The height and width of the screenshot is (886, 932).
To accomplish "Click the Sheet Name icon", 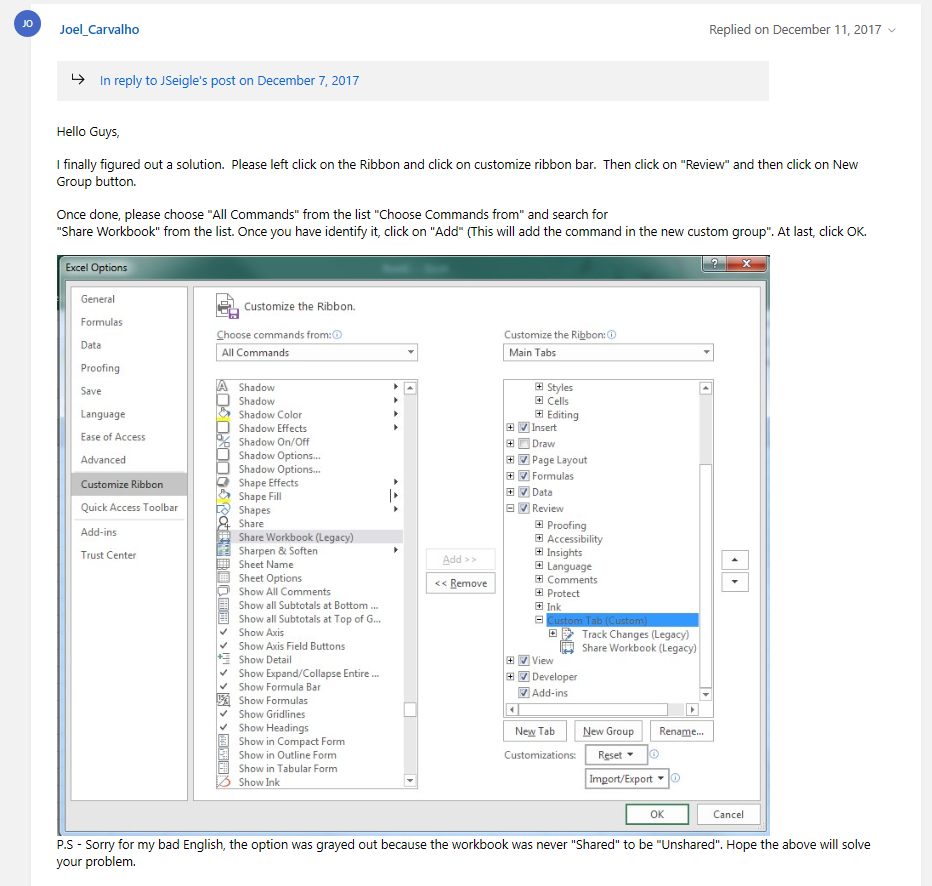I will coord(223,564).
